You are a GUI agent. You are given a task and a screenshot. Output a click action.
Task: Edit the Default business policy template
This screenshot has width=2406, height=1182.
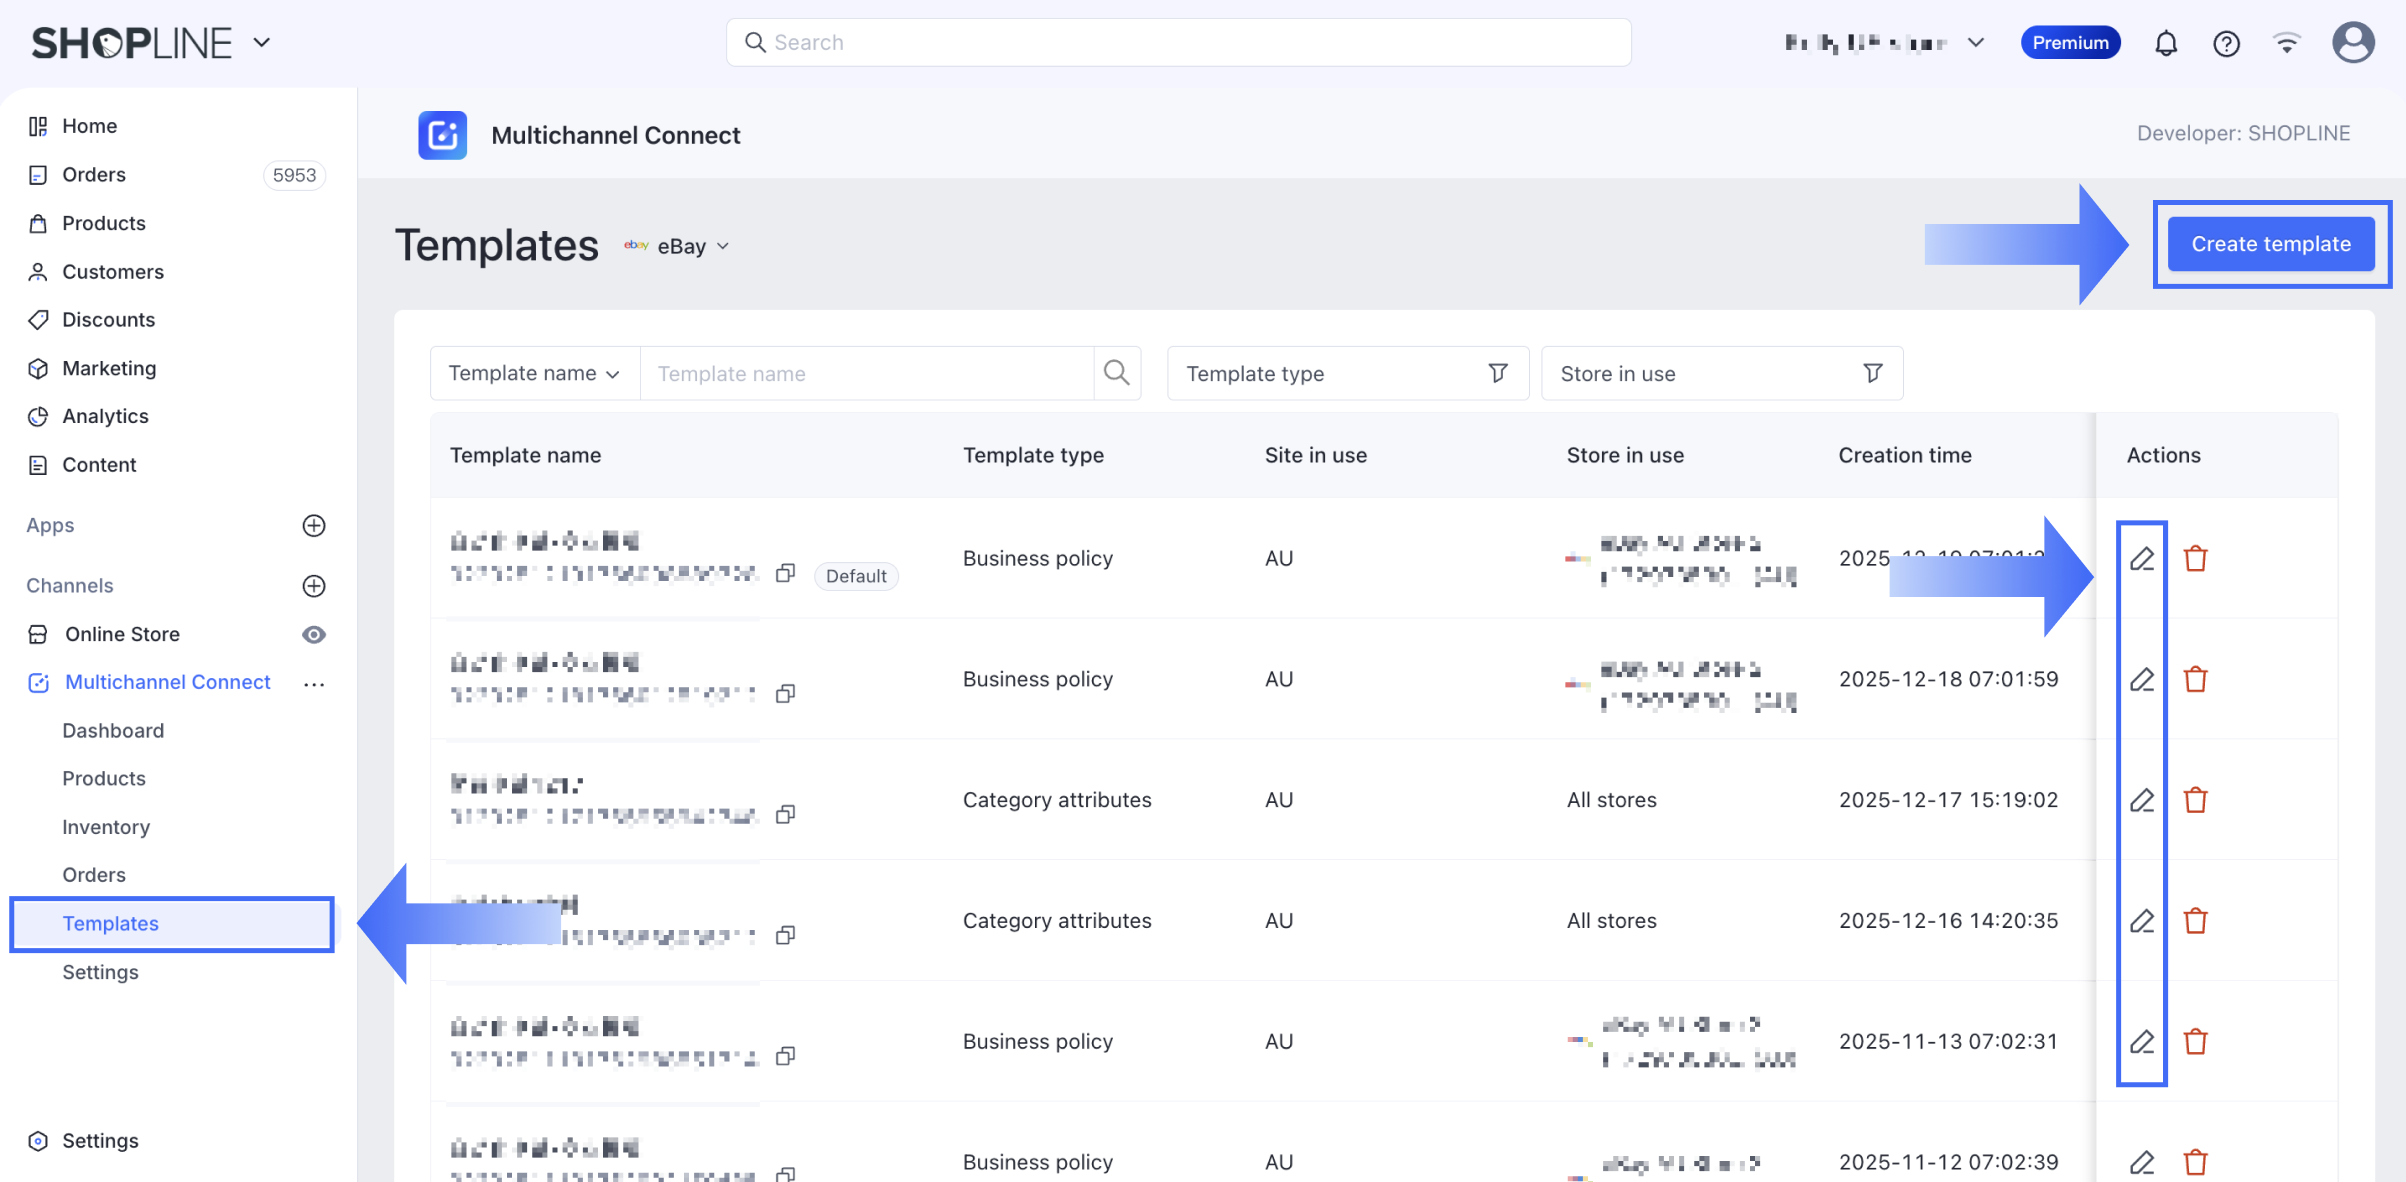point(2141,559)
